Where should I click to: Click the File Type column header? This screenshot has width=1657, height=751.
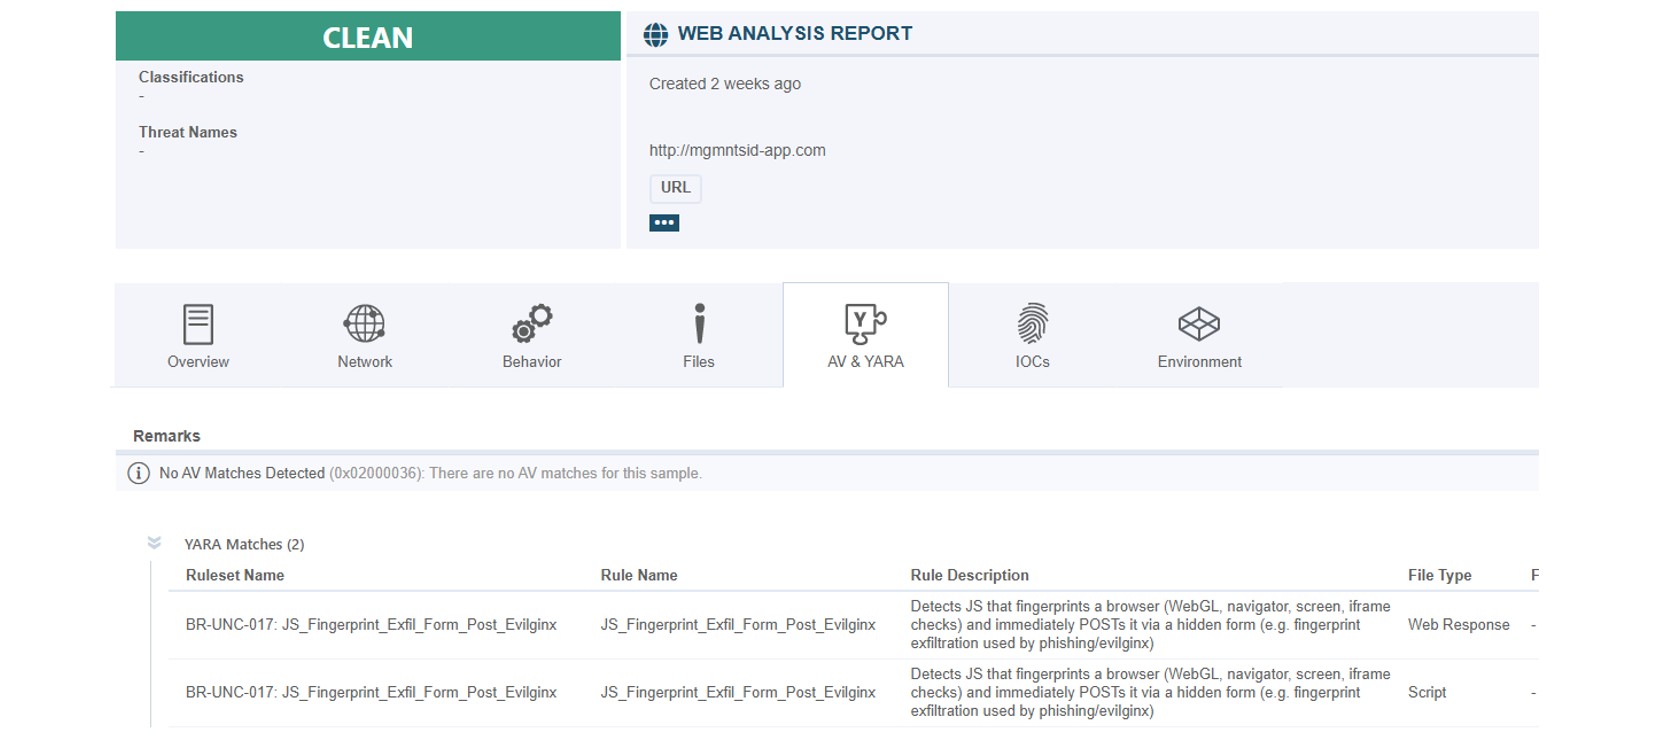[1439, 575]
